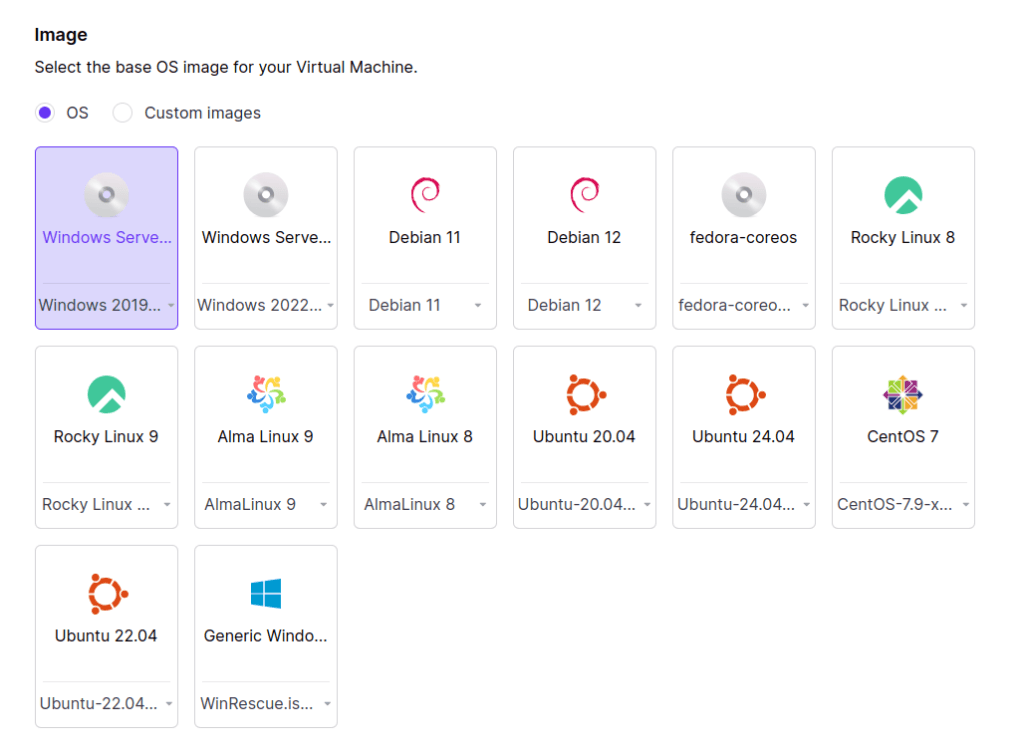The image size is (1024, 753).
Task: Pick the Ubuntu 24.04 logo icon
Action: [744, 394]
